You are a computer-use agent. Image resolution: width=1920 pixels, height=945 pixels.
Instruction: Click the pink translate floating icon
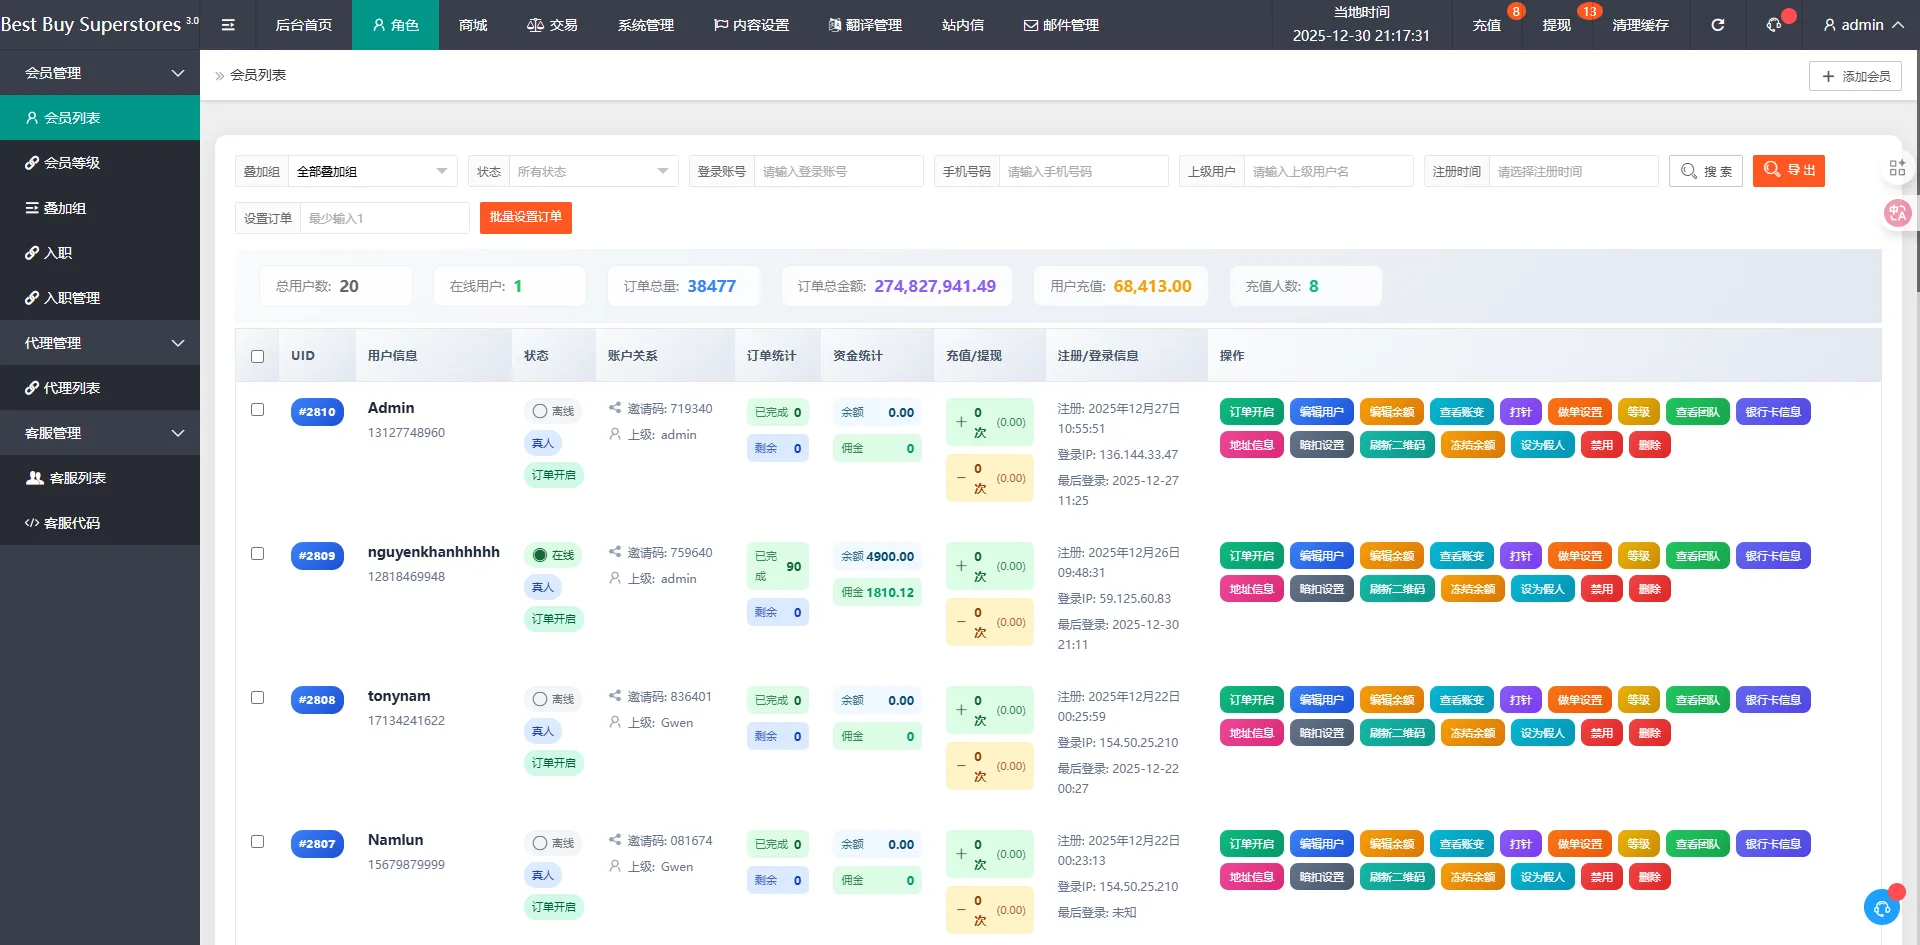pos(1897,212)
